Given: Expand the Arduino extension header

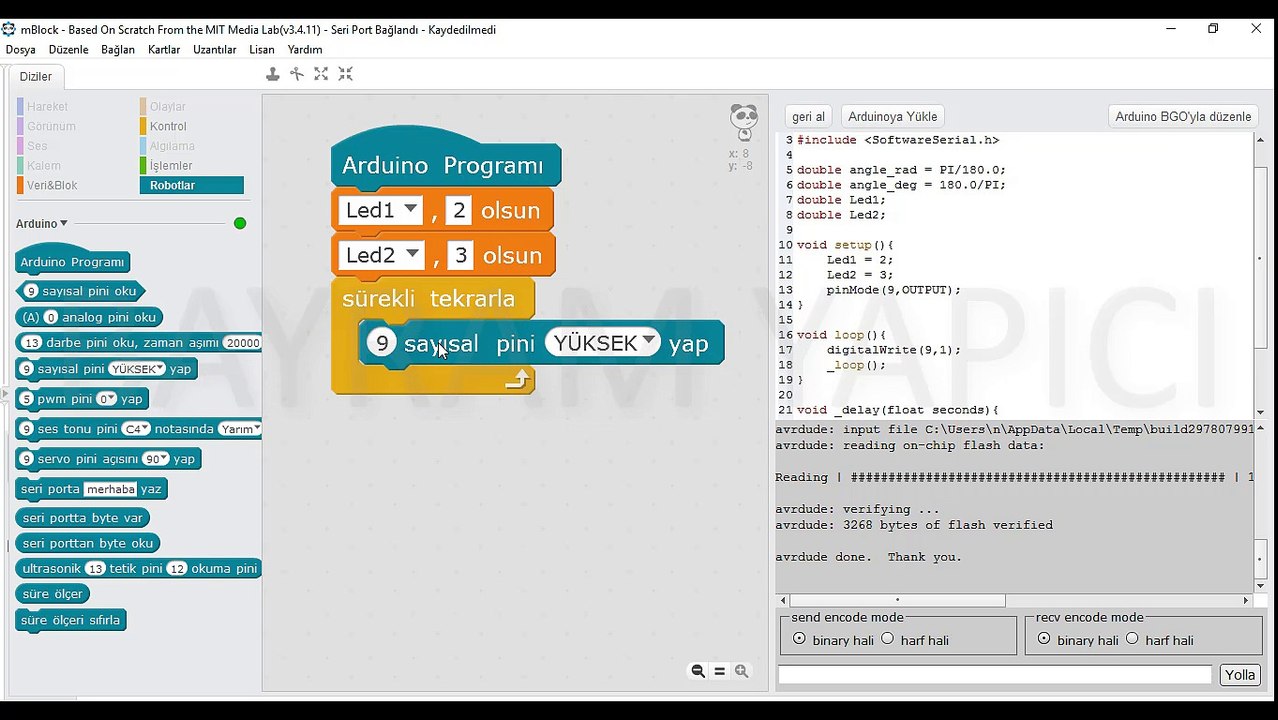Looking at the screenshot, I should click(x=42, y=224).
